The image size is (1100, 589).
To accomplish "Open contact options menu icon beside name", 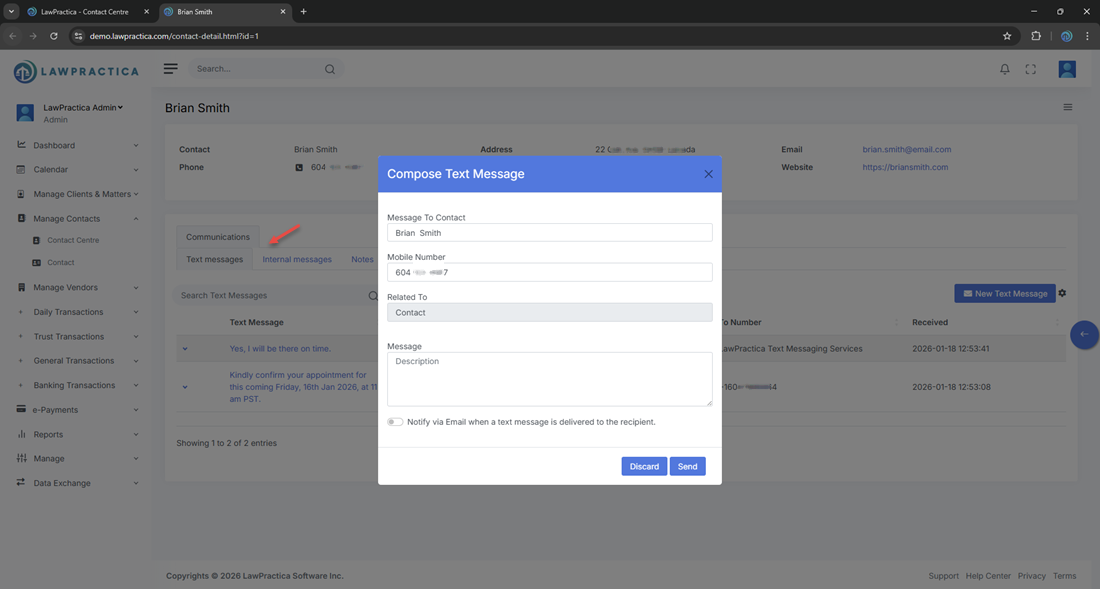I will 1068,107.
